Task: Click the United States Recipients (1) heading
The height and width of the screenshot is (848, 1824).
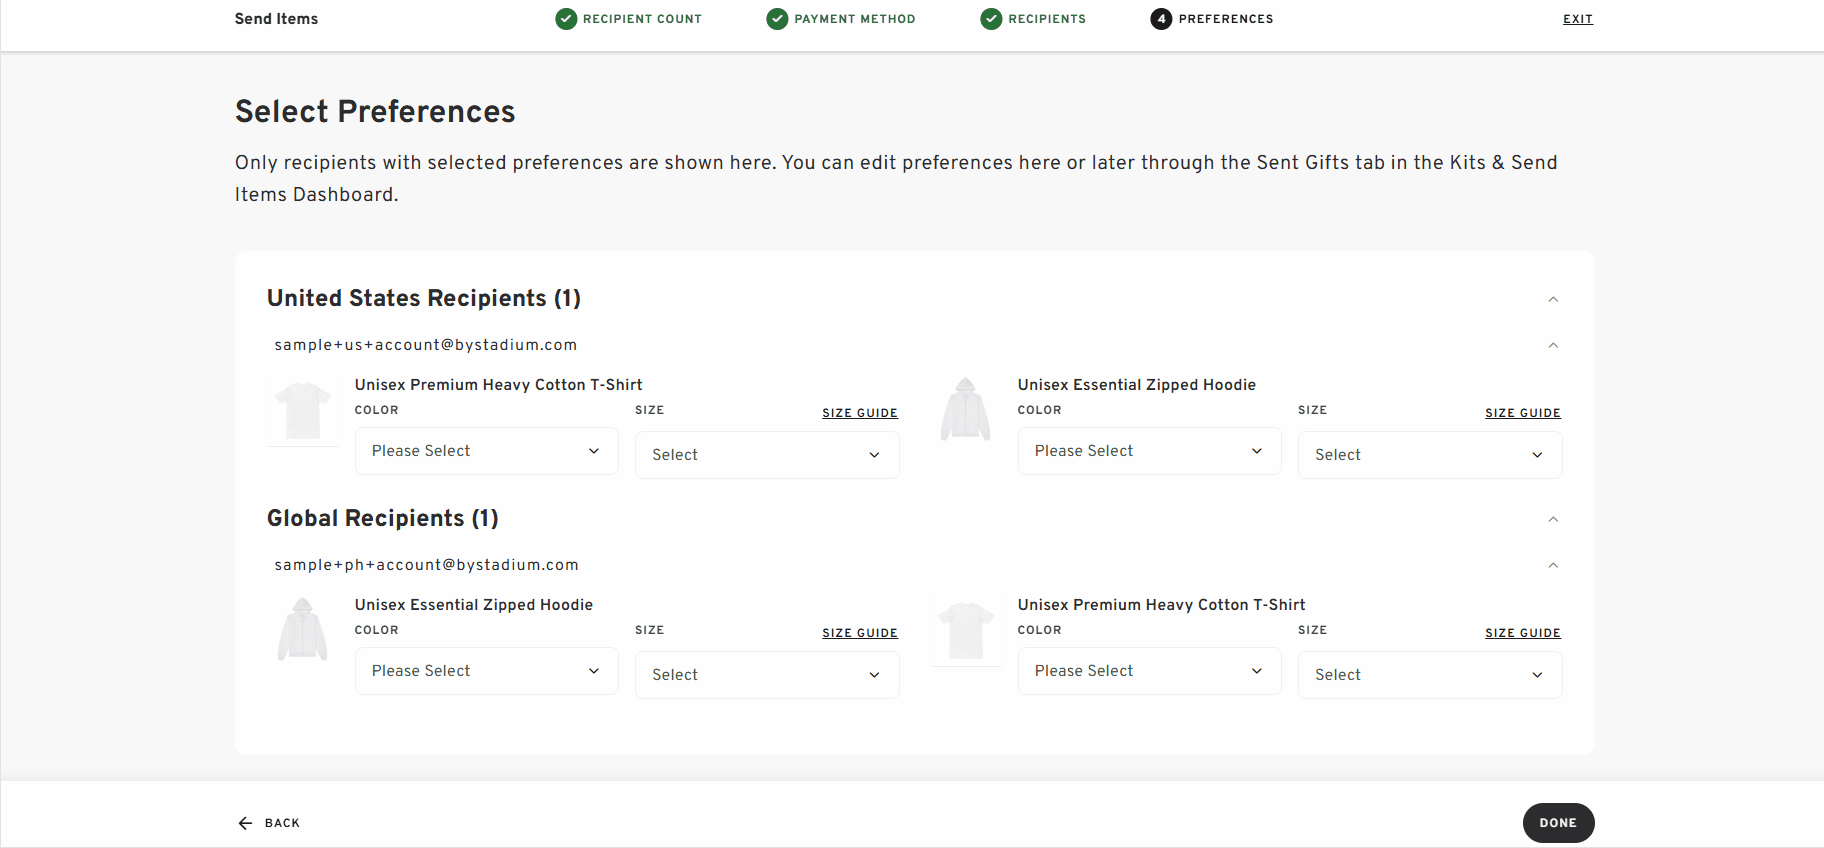Action: click(424, 298)
